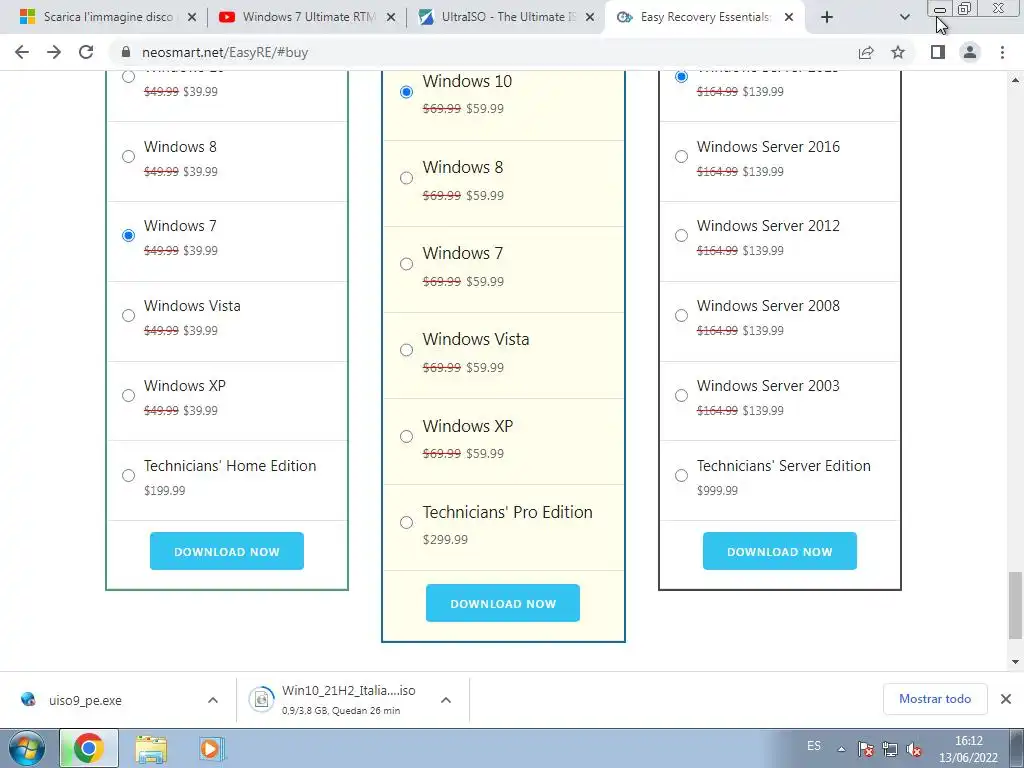Expand options for Win10 ISO download
This screenshot has height=768, width=1024.
coord(446,700)
